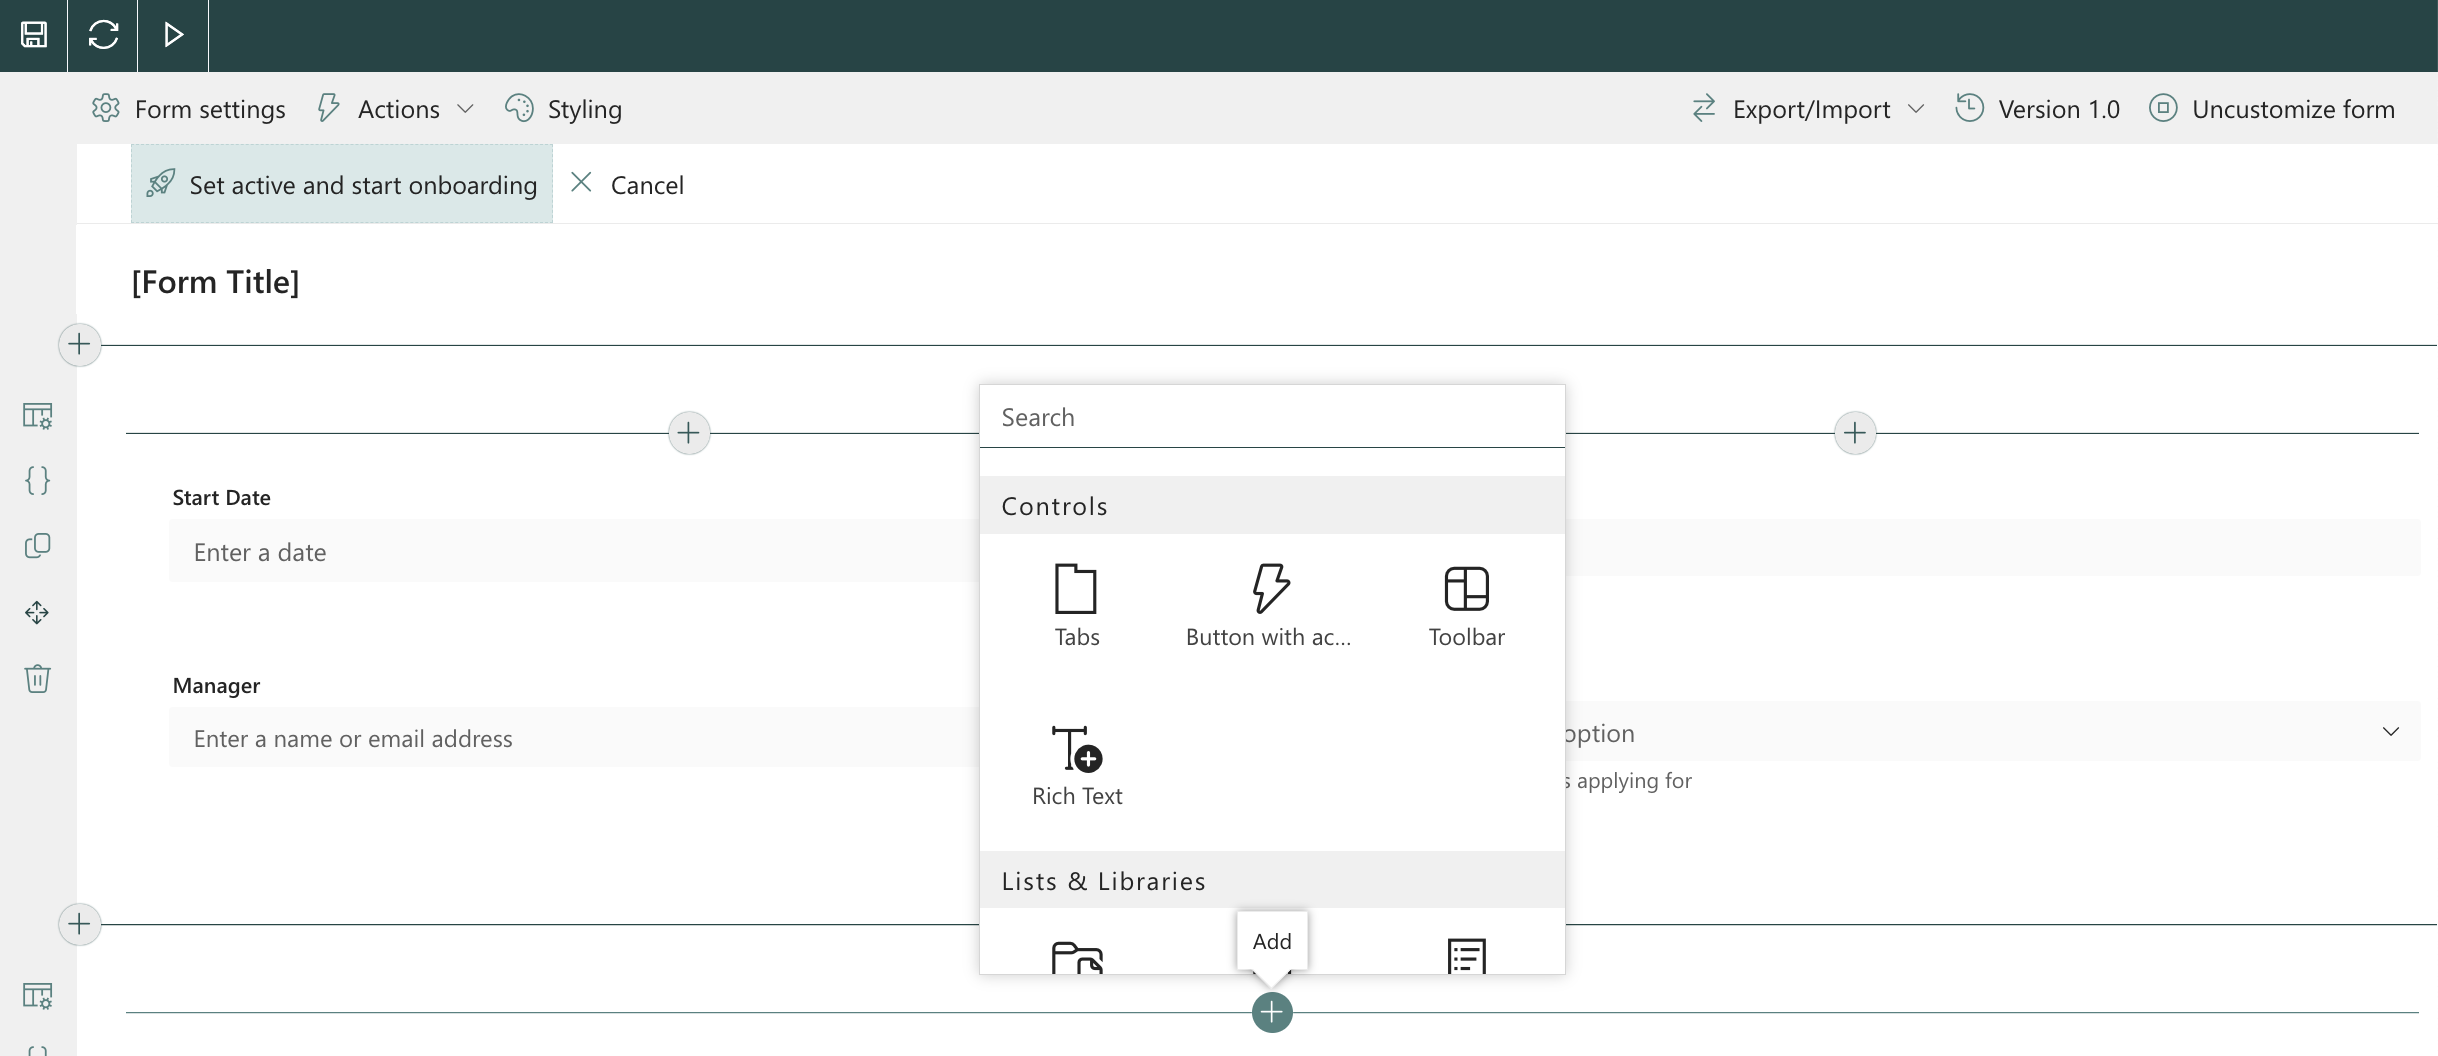Add the Tabs control

pos(1076,606)
